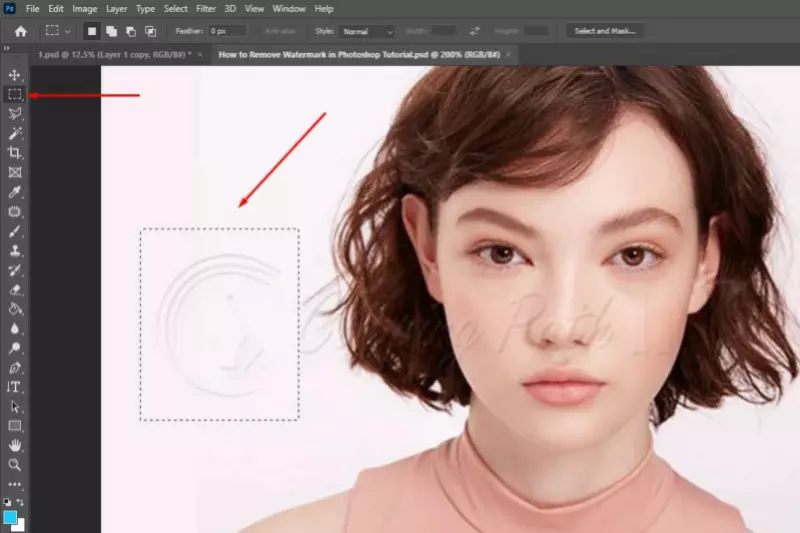Viewport: 800px width, 533px height.
Task: Swap width and height values
Action: (474, 32)
